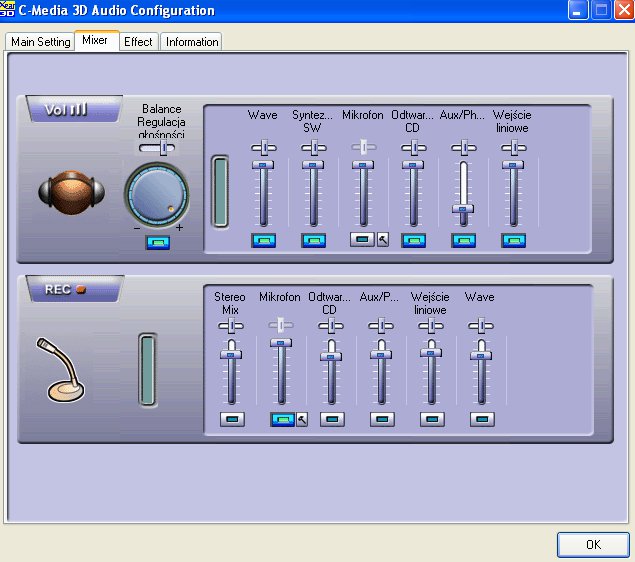Click playback Odtwar CD balance slider
The width and height of the screenshot is (635, 562).
[413, 148]
